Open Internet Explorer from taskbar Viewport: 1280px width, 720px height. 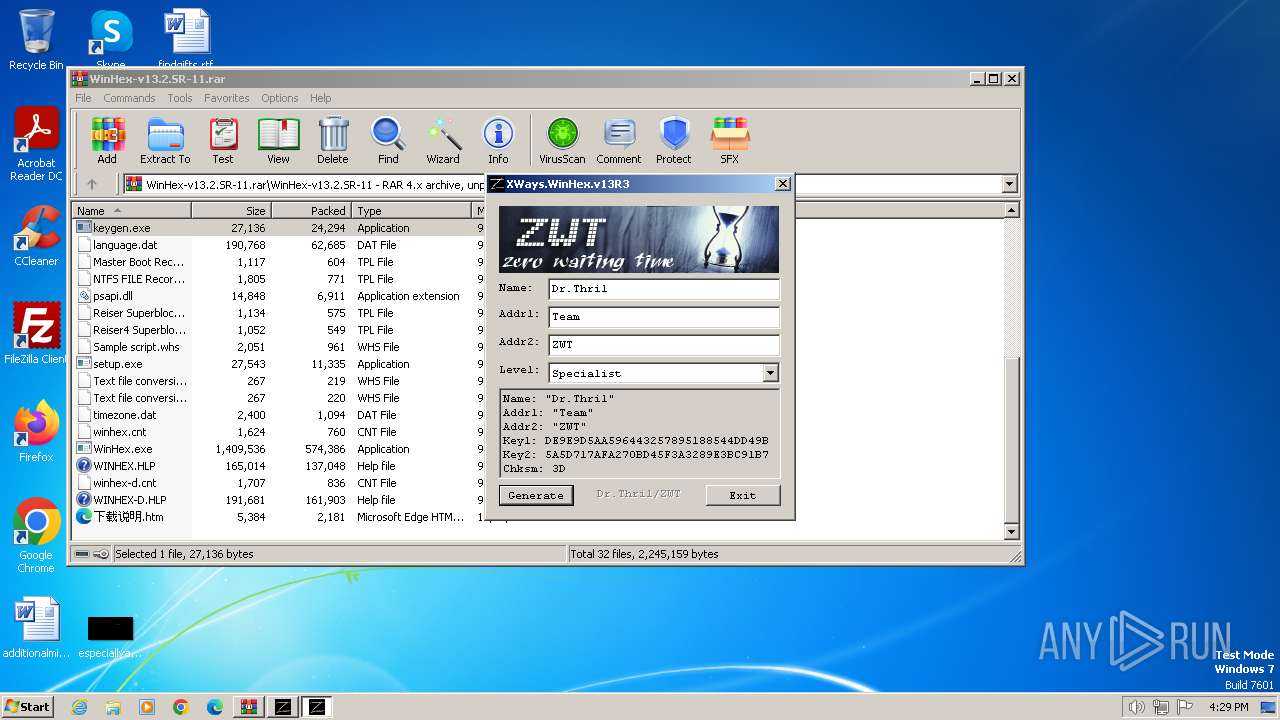(80, 707)
